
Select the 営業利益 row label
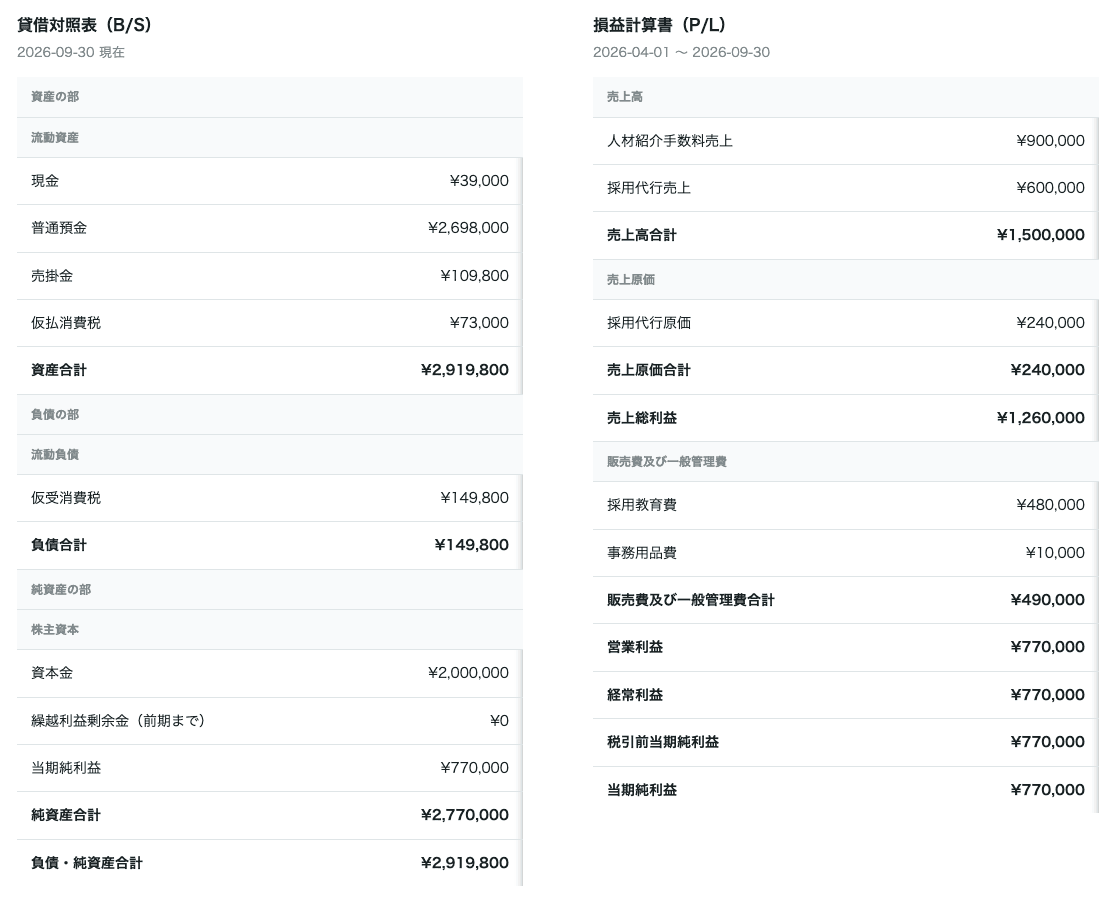pos(635,647)
